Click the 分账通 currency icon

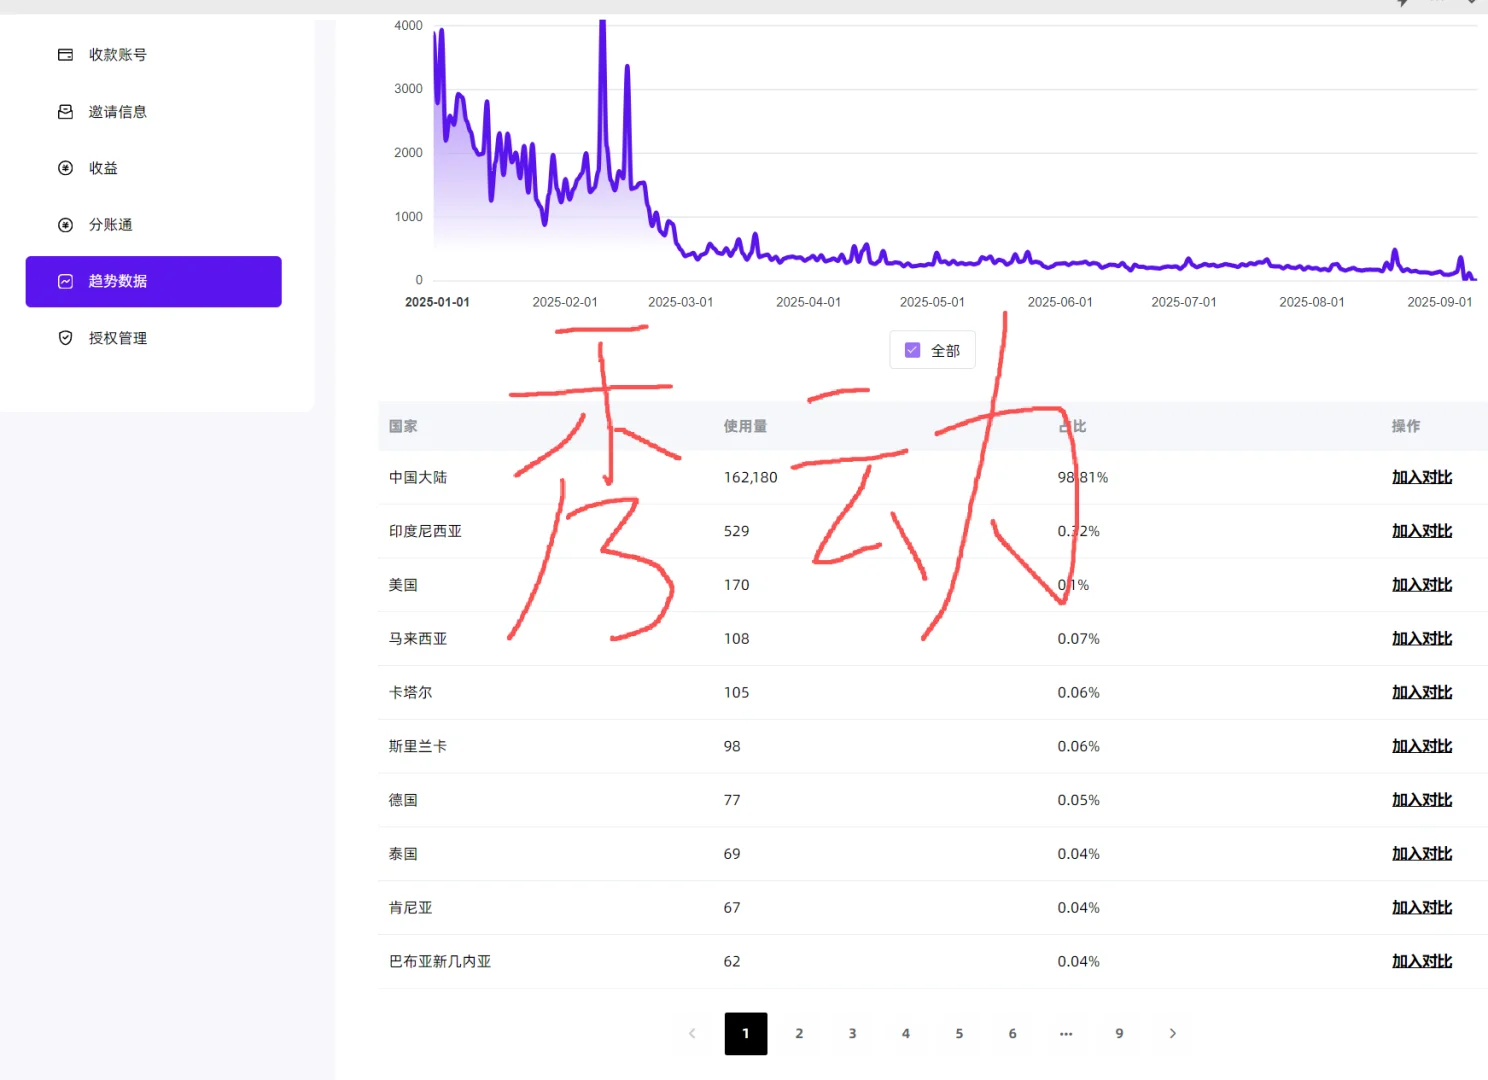(65, 224)
